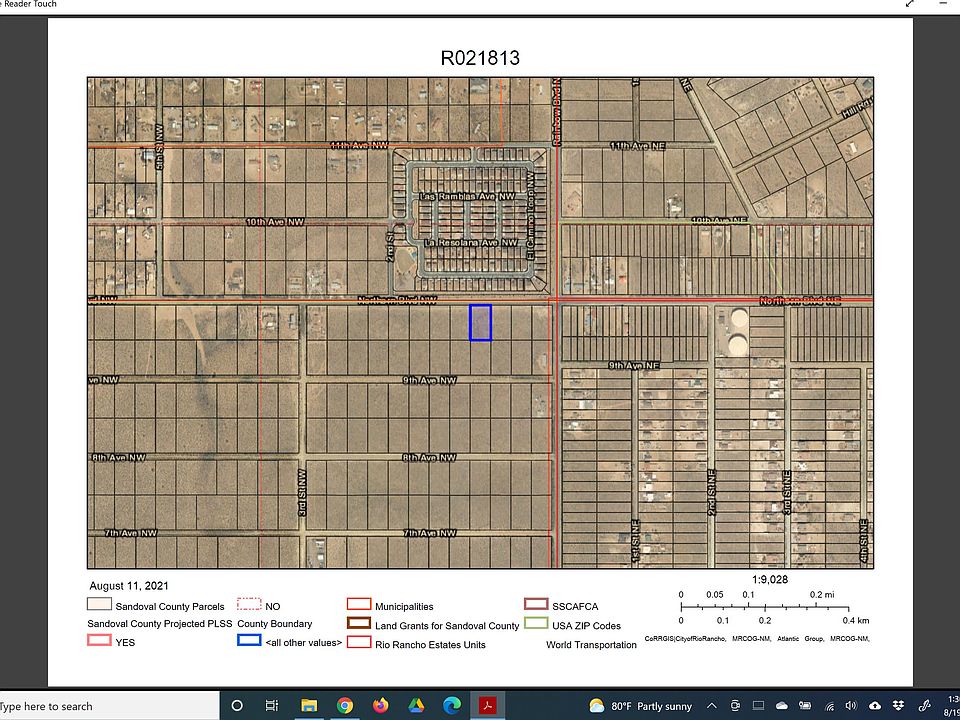Click the blue all other values swatch
This screenshot has height=720, width=960.
click(x=248, y=642)
